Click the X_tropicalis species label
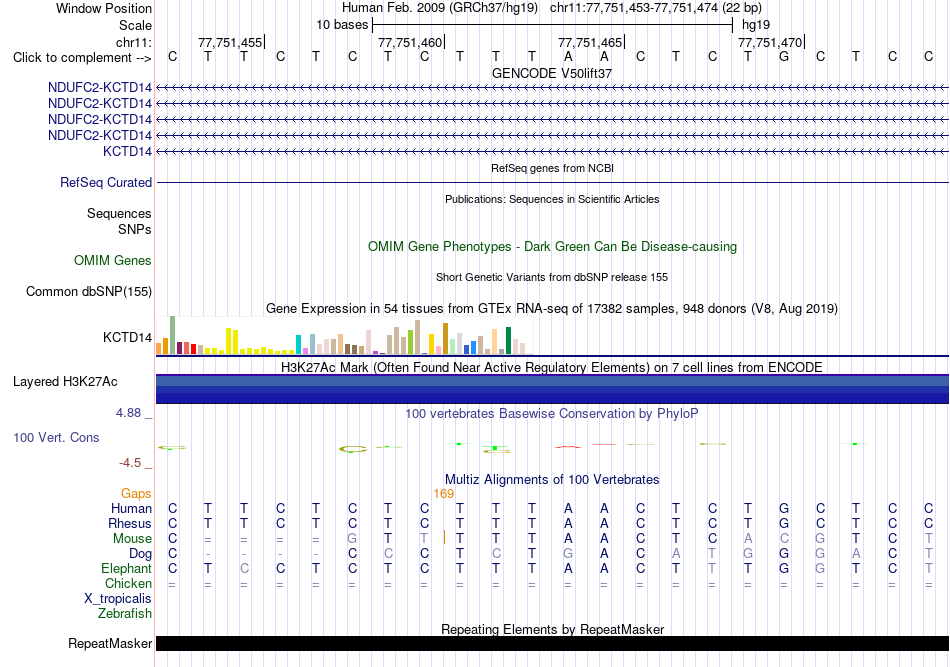This screenshot has height=667, width=950. 118,599
